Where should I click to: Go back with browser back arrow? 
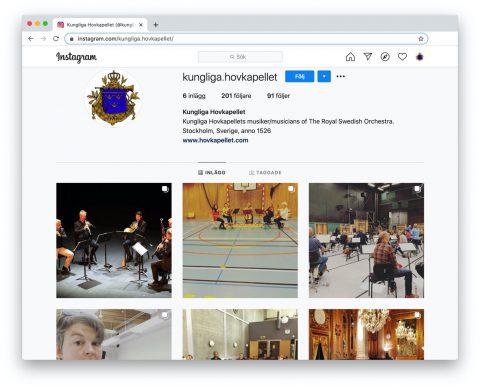click(x=31, y=39)
